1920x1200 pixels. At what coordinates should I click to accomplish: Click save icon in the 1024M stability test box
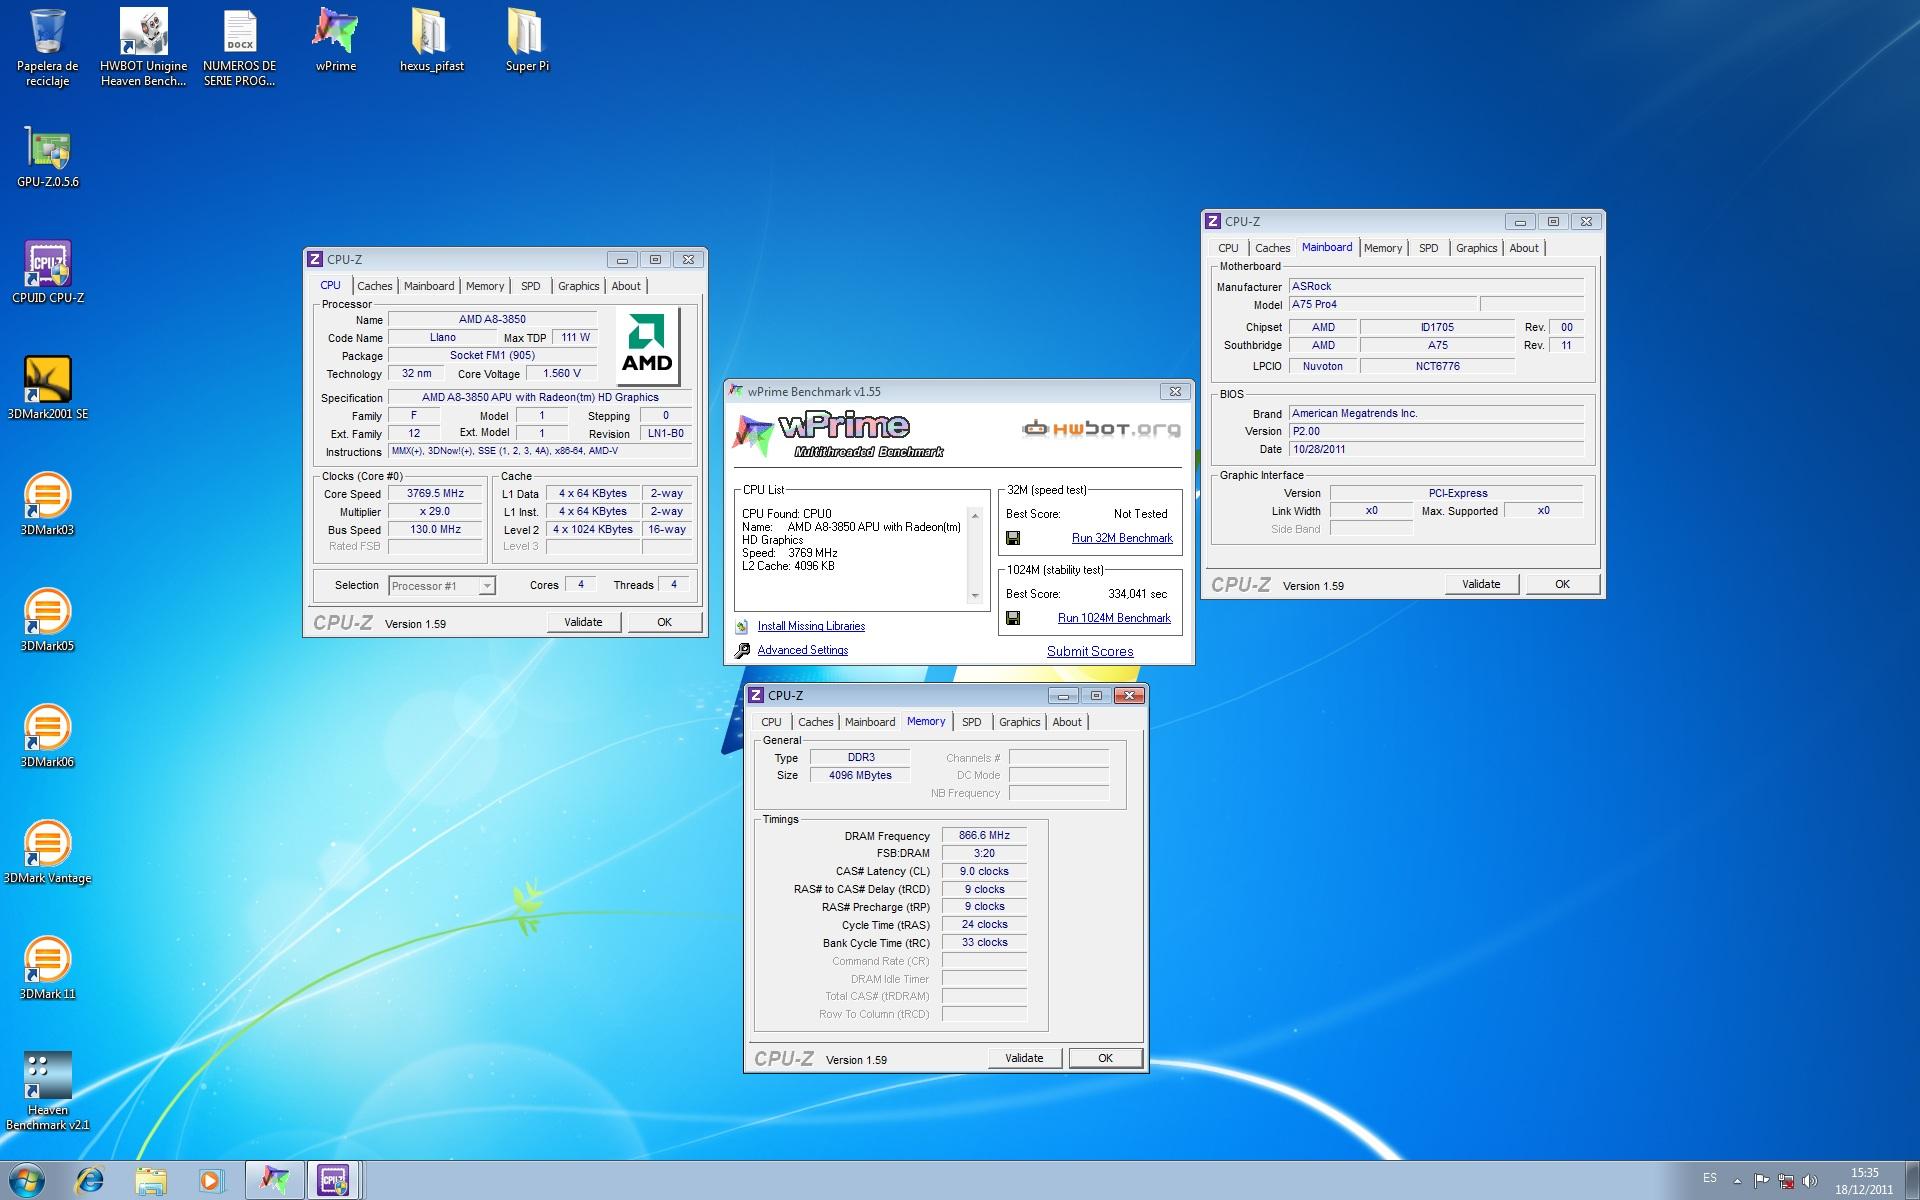tap(1013, 618)
